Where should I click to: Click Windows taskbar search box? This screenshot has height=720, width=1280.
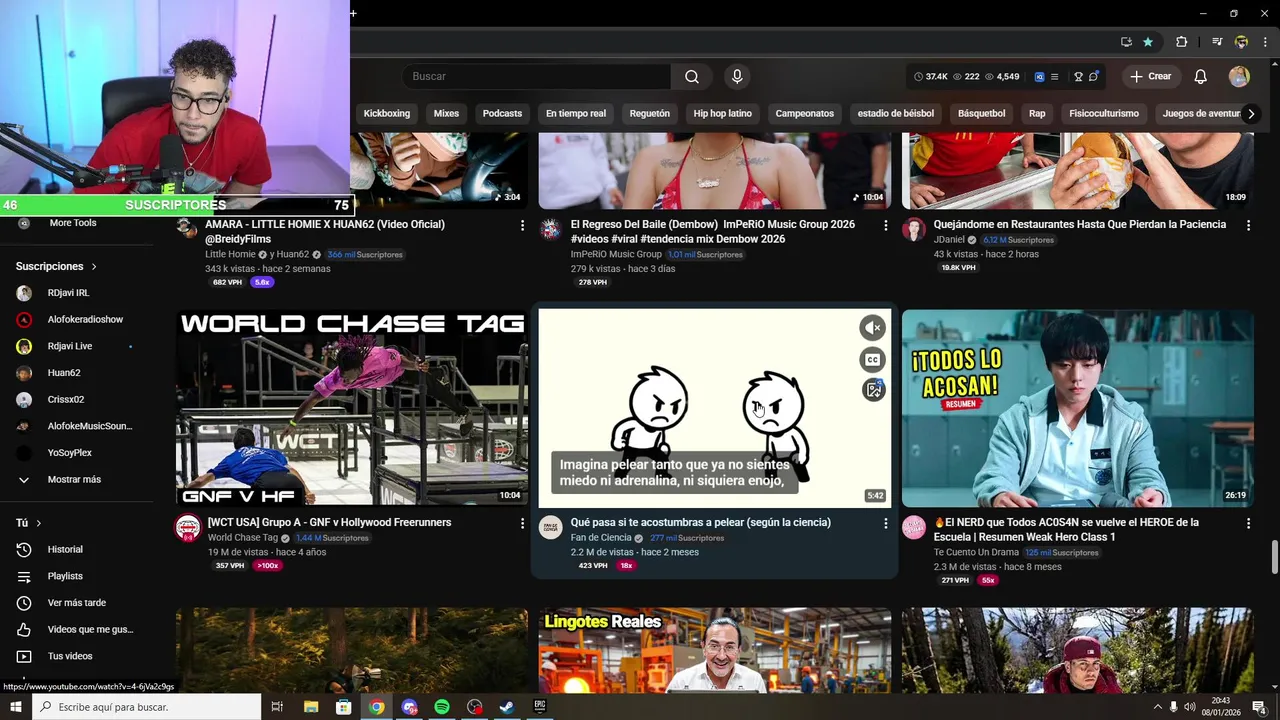pyautogui.click(x=147, y=707)
